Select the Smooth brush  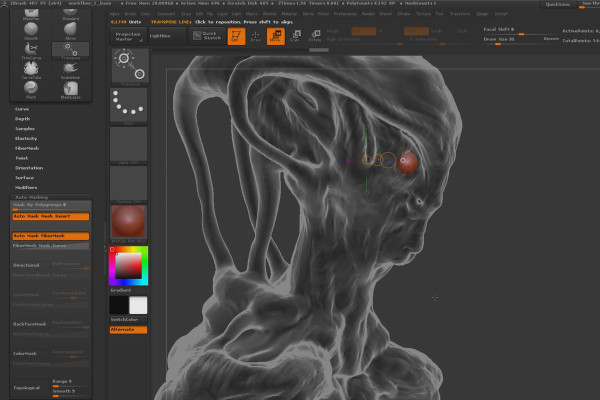click(x=31, y=31)
